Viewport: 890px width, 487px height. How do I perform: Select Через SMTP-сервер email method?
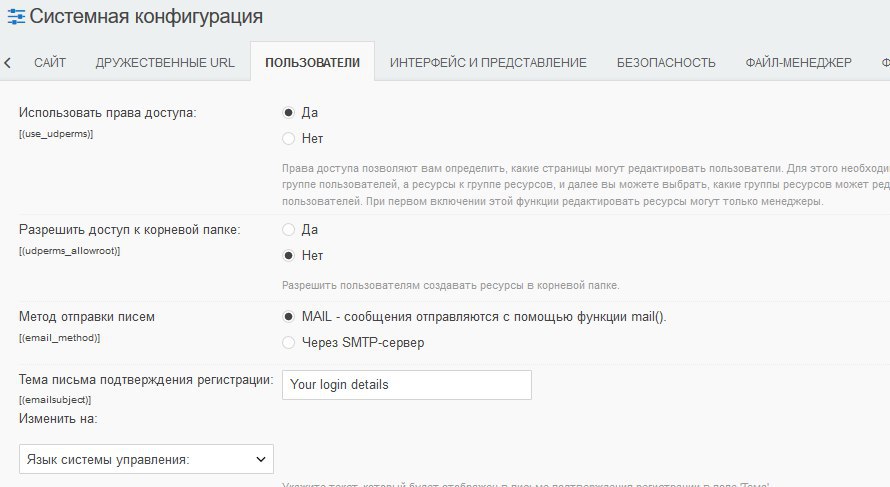pyautogui.click(x=288, y=342)
